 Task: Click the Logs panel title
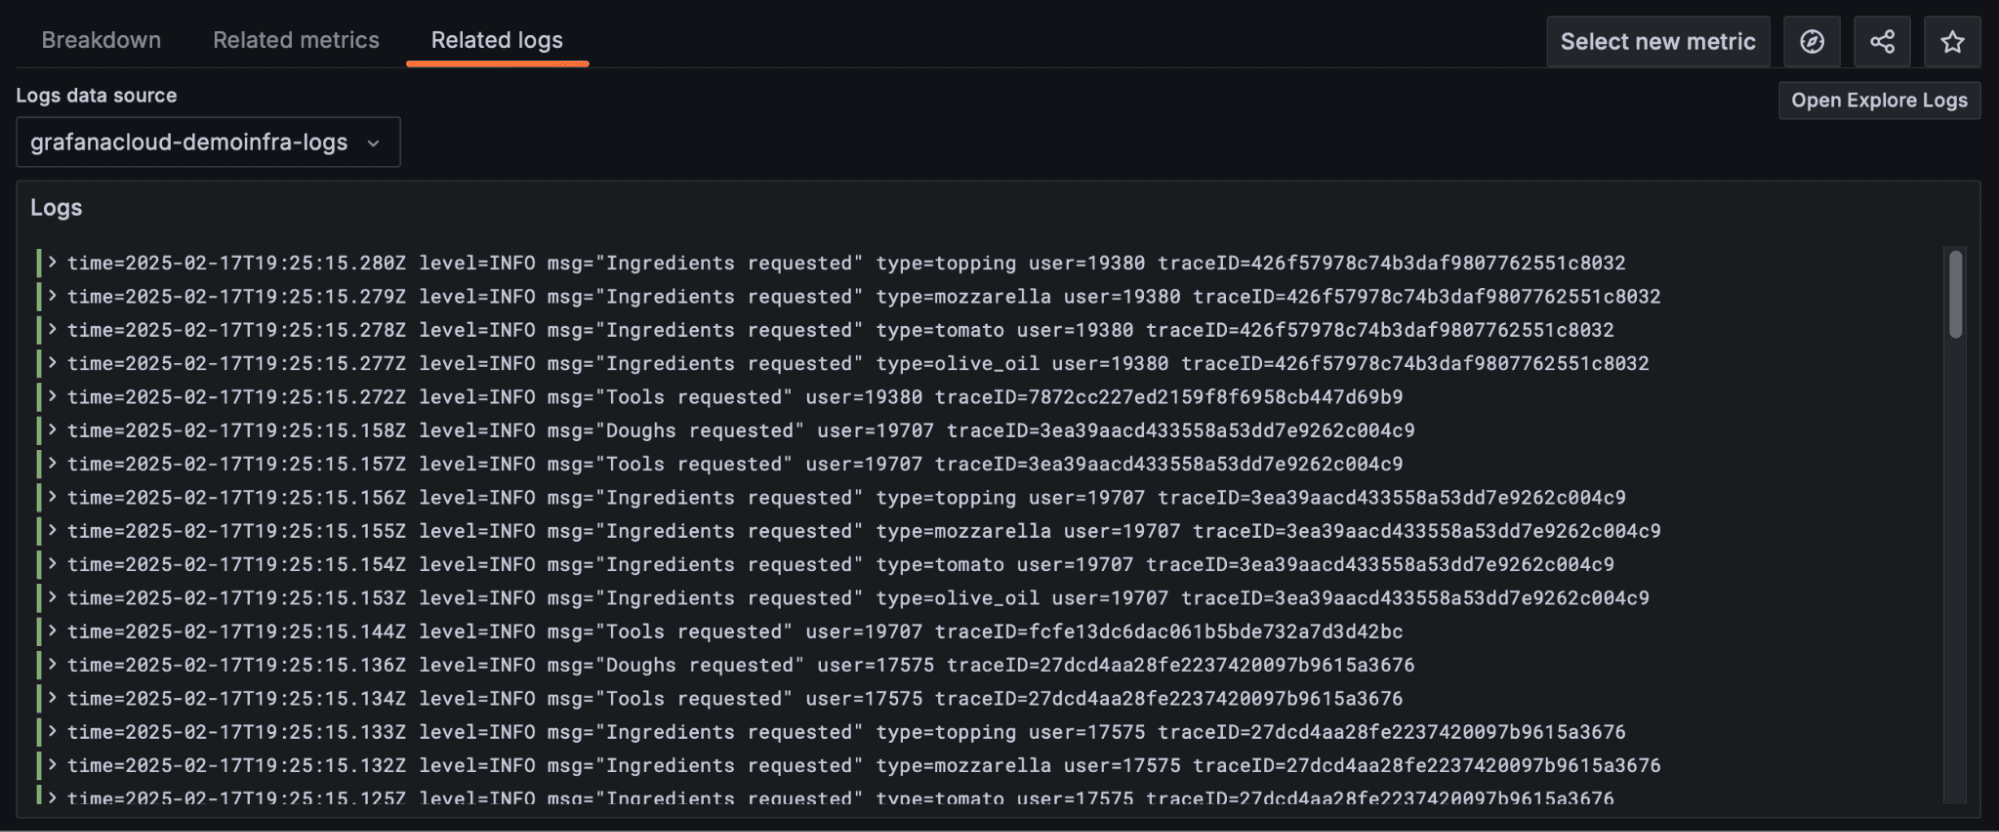coord(56,207)
